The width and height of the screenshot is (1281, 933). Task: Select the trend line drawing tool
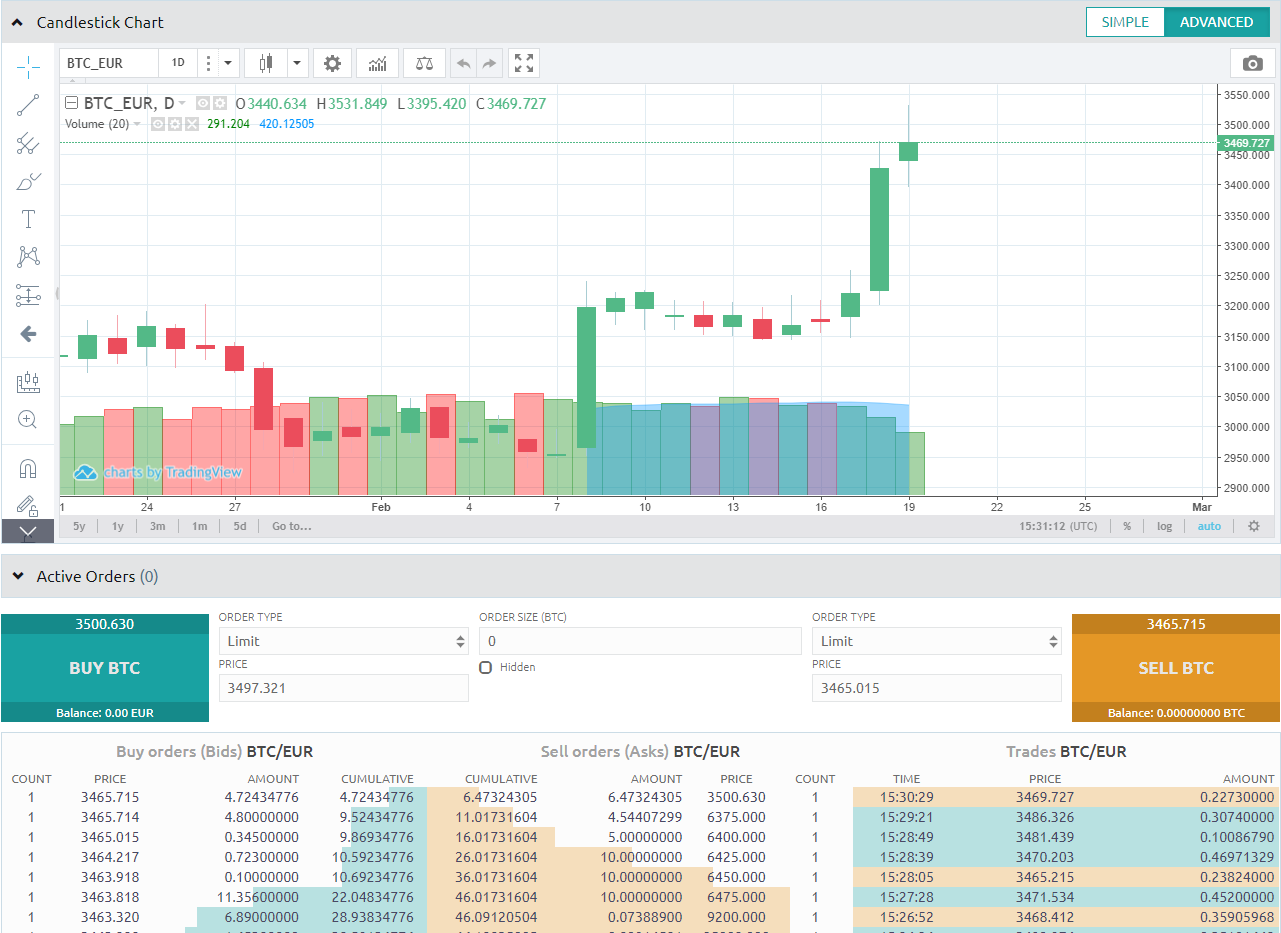pos(28,105)
